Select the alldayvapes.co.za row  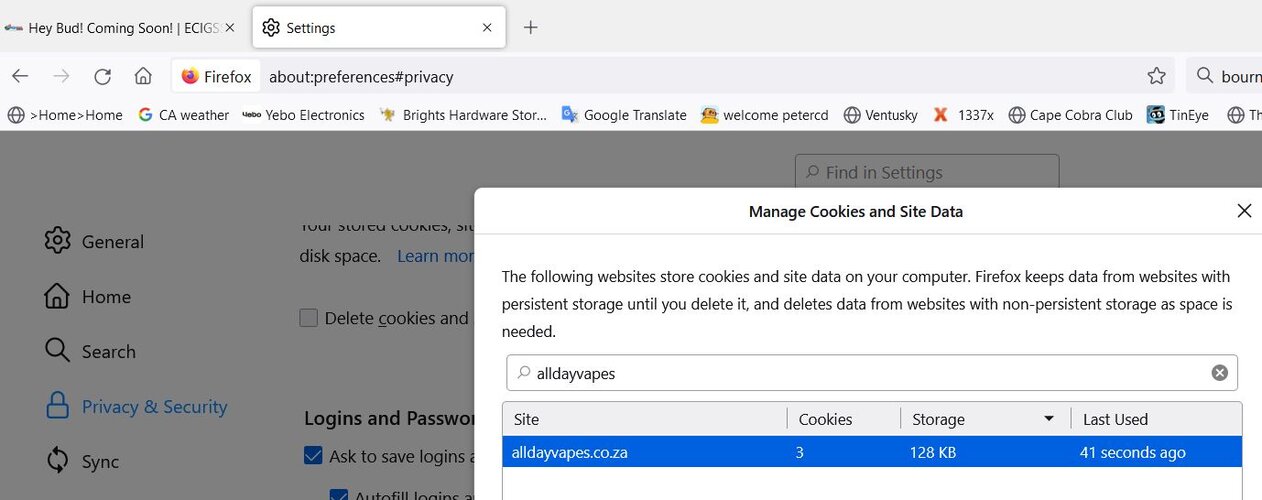click(872, 452)
